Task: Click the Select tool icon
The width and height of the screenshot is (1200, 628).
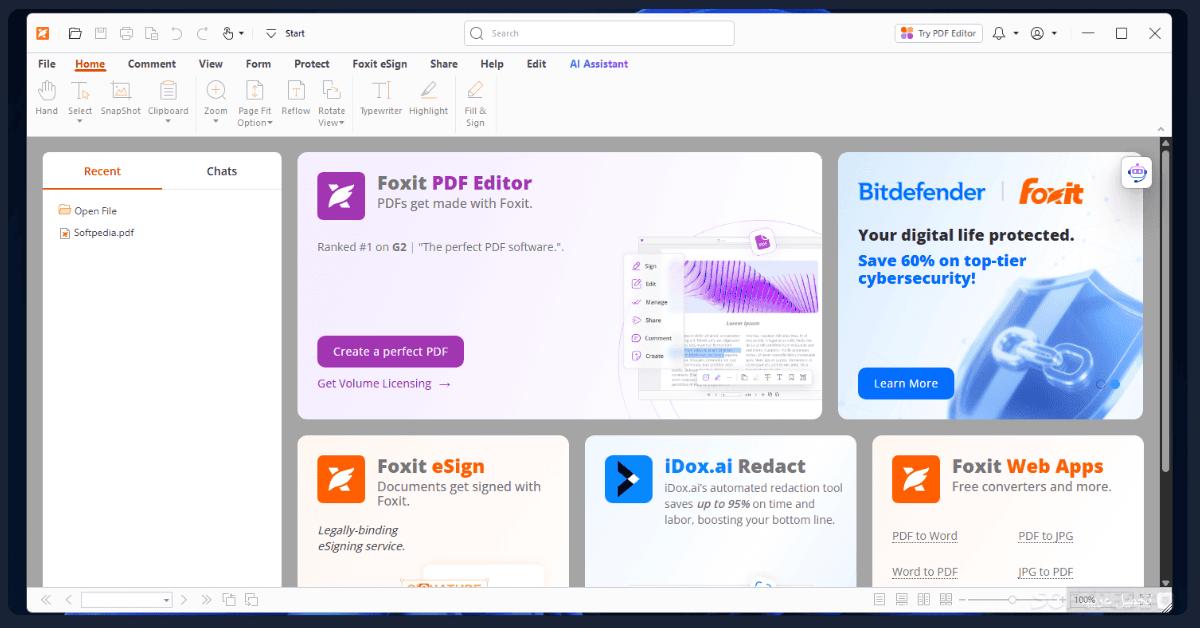Action: point(80,91)
